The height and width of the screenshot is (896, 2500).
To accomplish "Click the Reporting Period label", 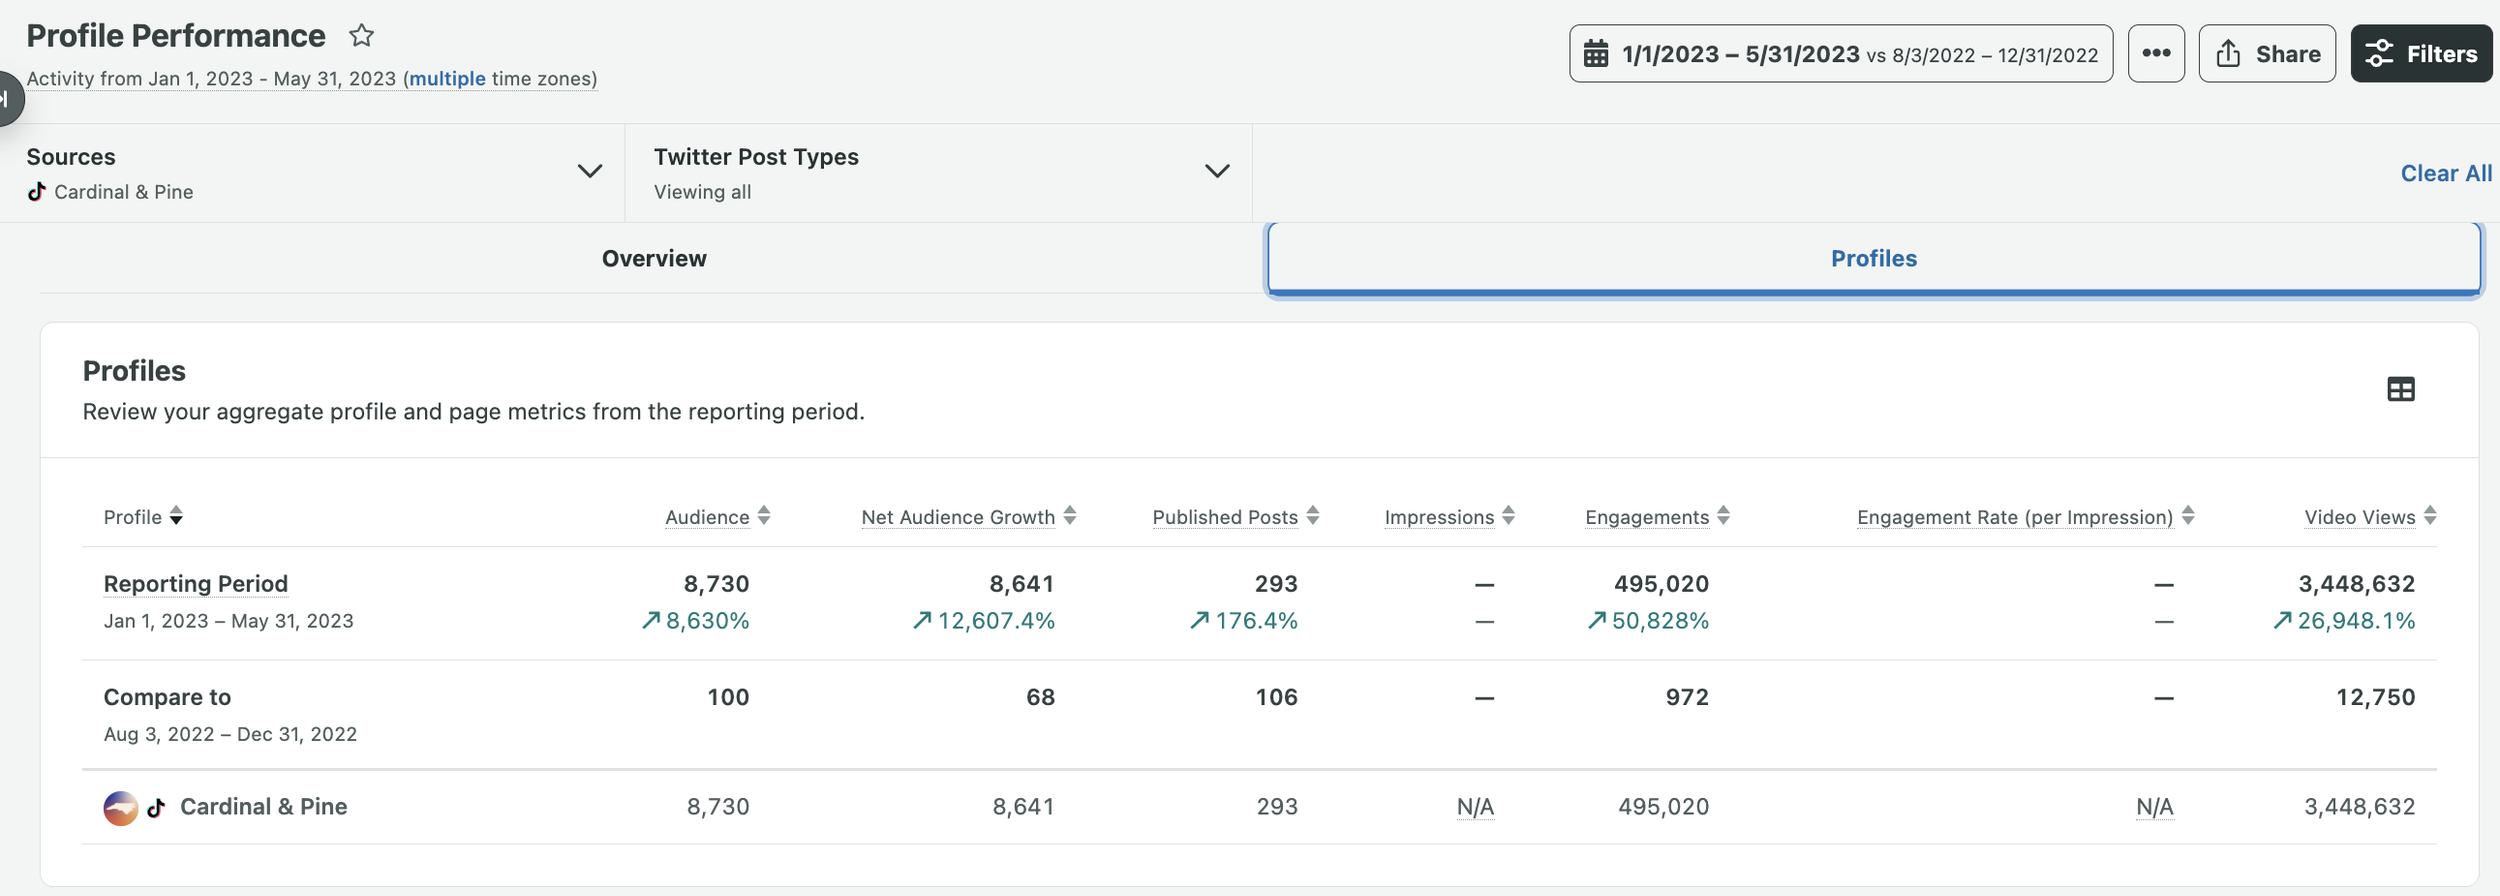I will point(196,584).
